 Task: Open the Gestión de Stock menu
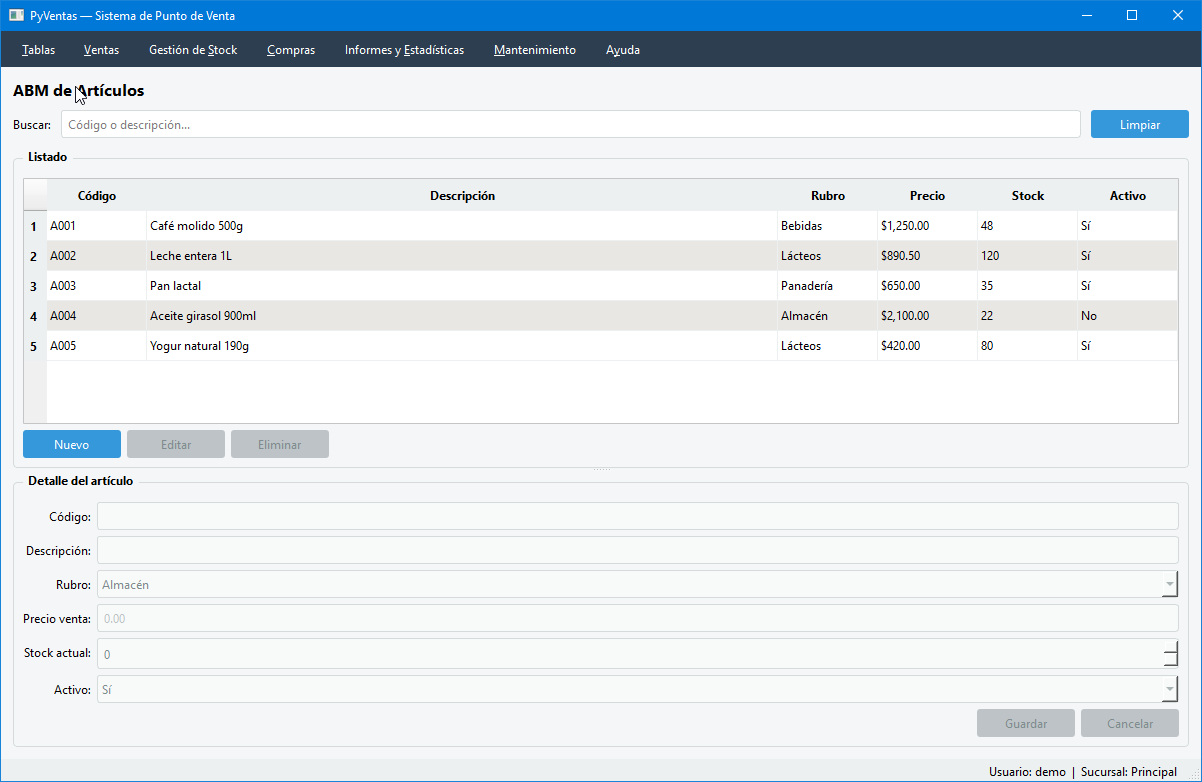[x=193, y=50]
